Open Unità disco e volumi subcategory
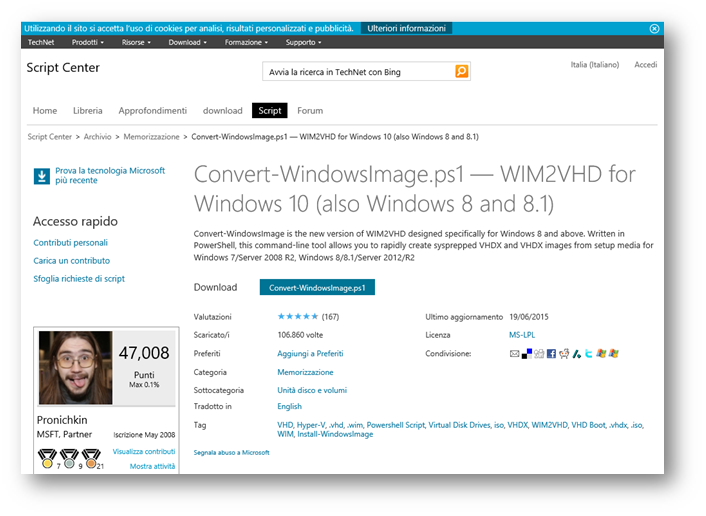Image resolution: width=706 pixels, height=516 pixels. coord(312,390)
